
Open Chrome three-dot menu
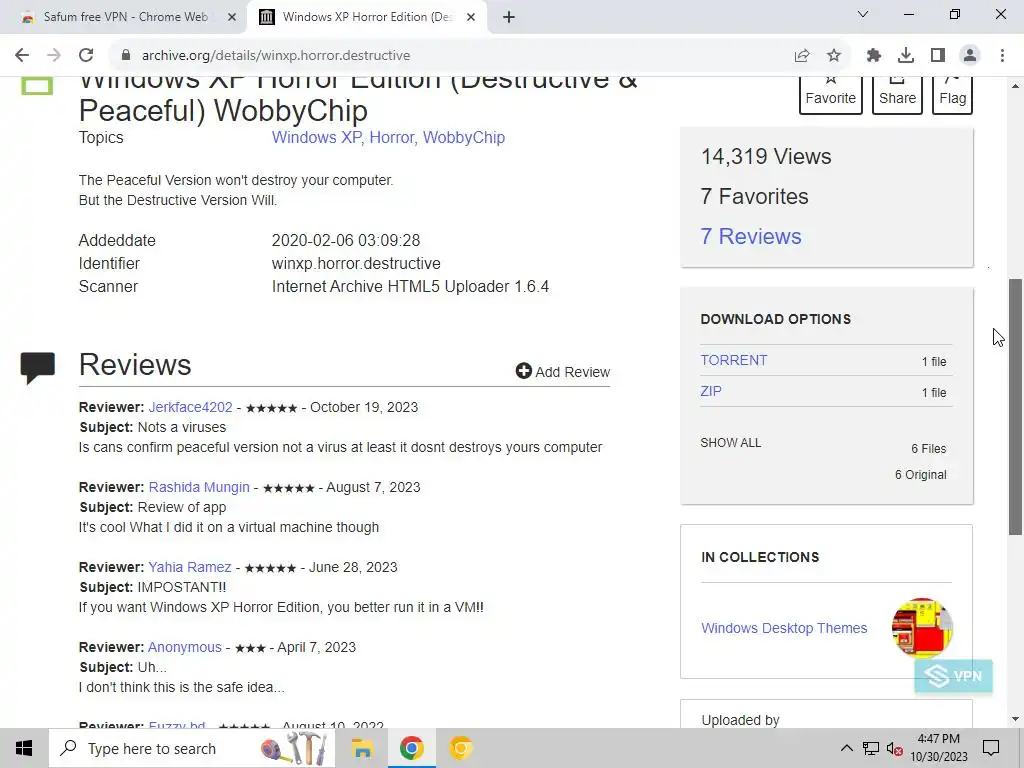pyautogui.click(x=1002, y=56)
